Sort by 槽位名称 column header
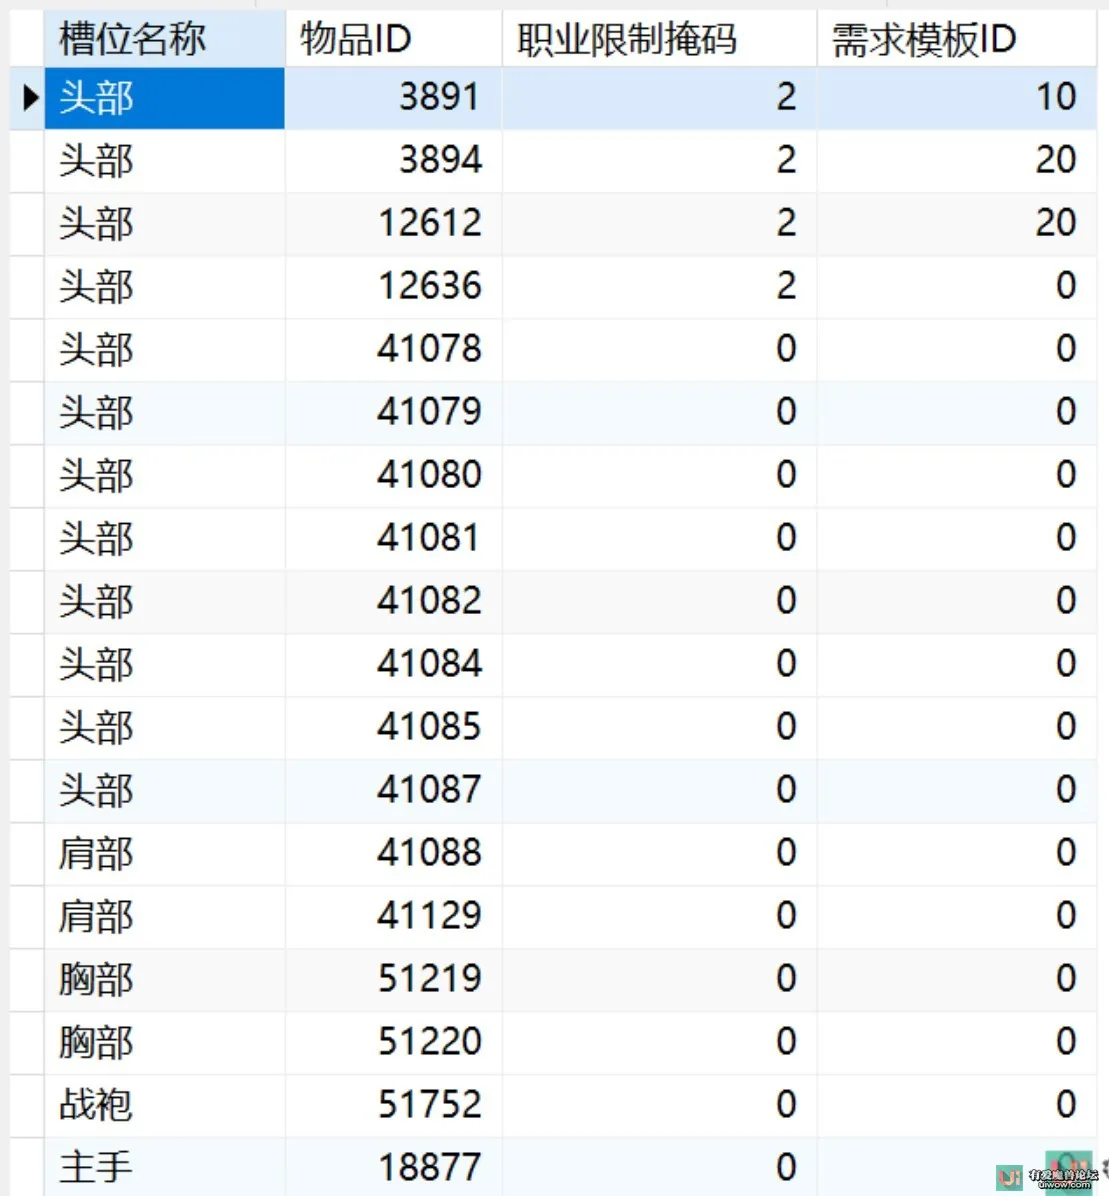Image resolution: width=1109 pixels, height=1196 pixels. 165,39
